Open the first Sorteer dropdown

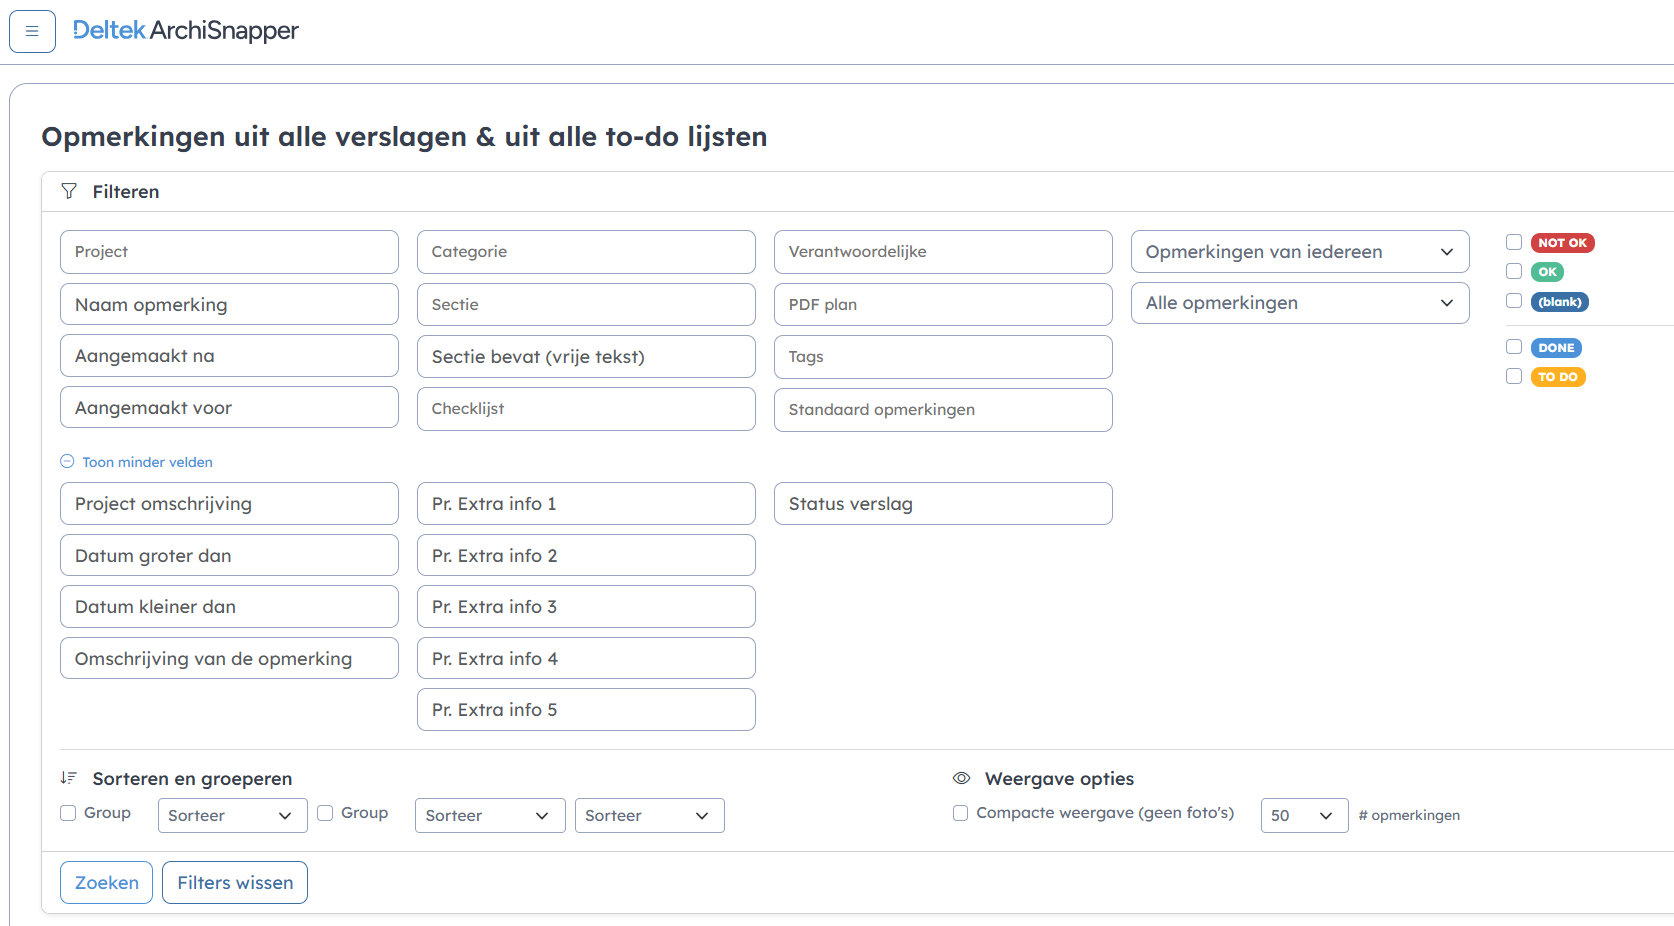(233, 815)
